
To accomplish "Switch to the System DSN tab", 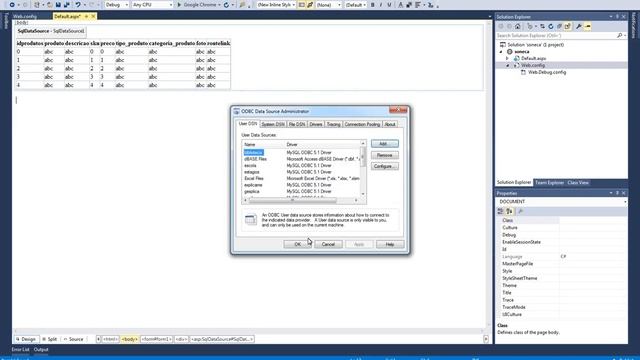I will coord(273,124).
